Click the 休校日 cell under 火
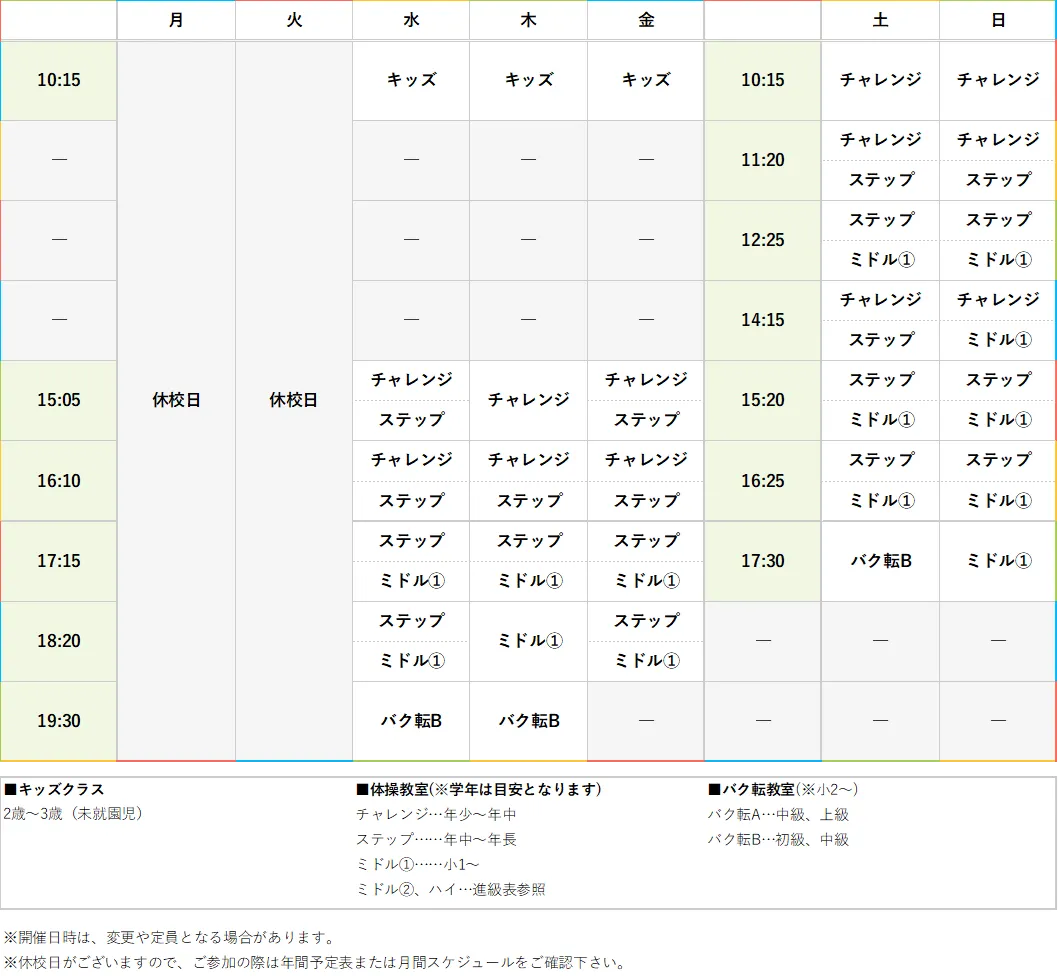 point(293,400)
